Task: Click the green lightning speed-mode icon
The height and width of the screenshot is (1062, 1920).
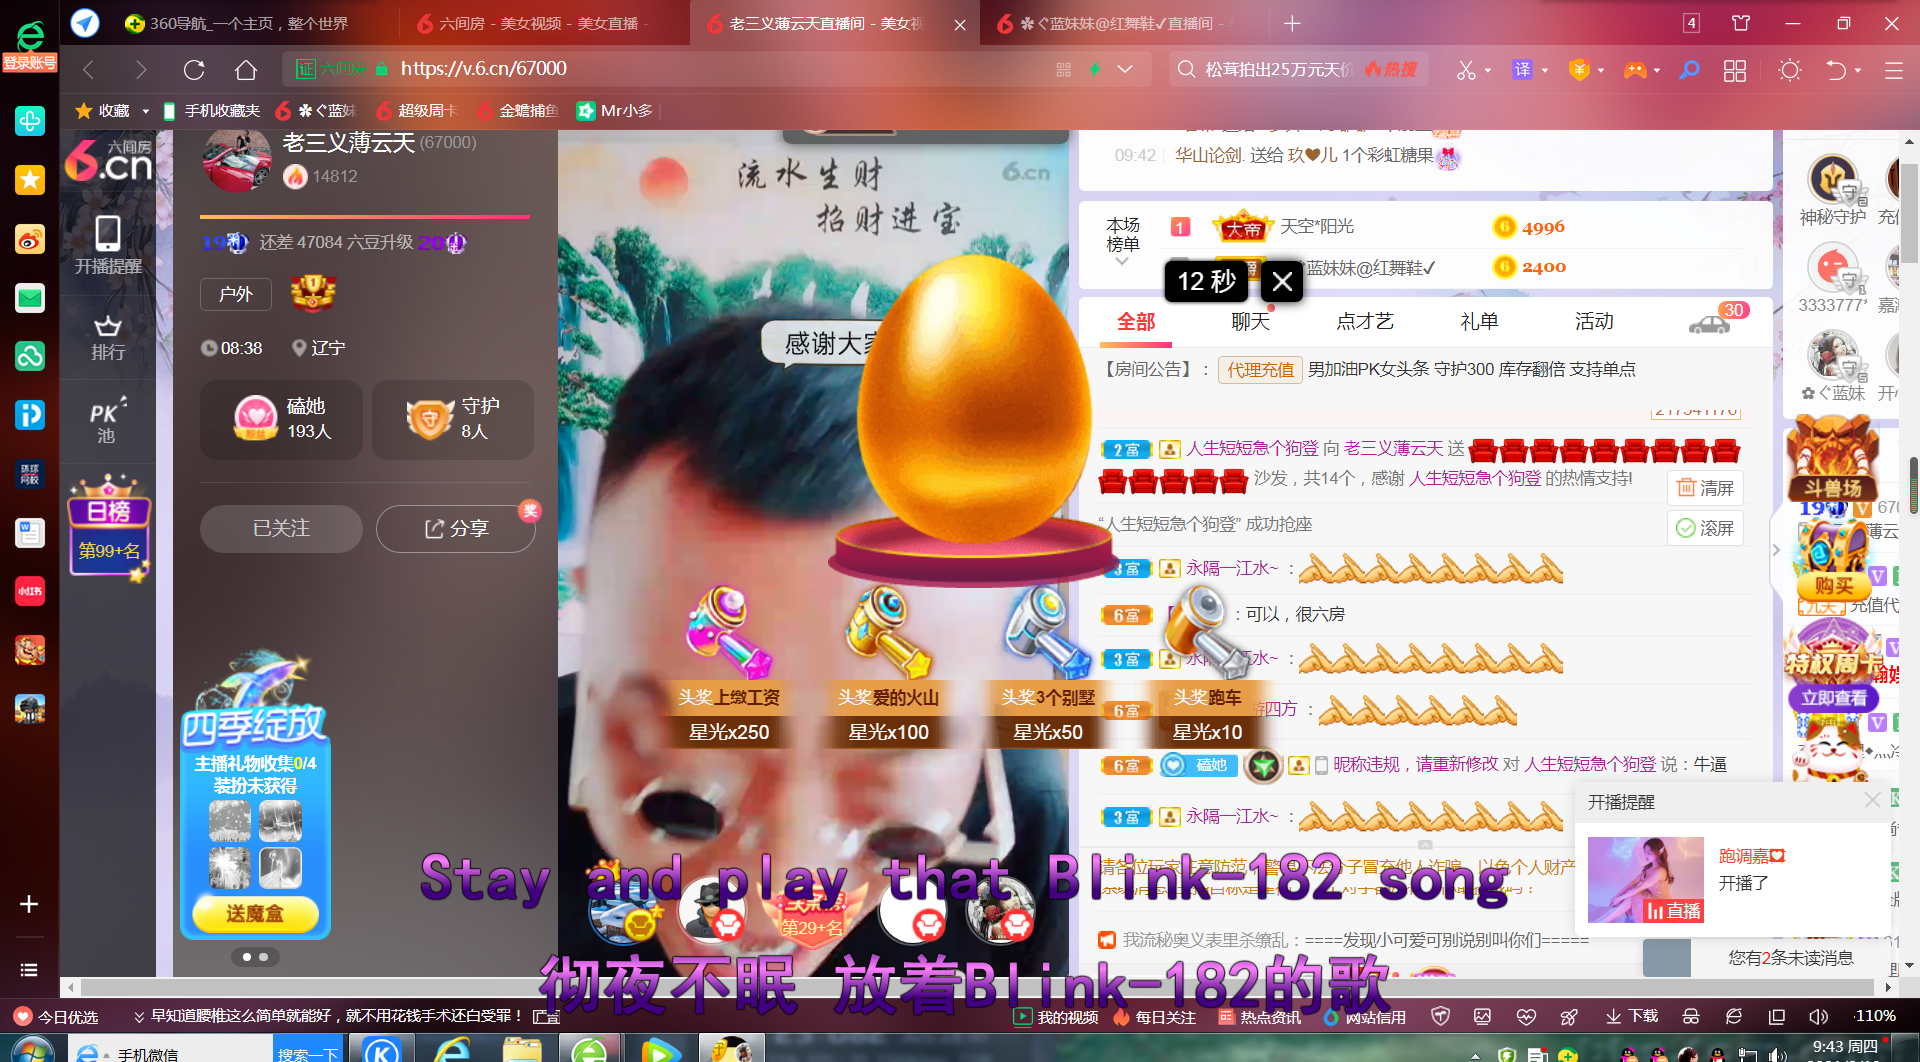Action: (1095, 69)
